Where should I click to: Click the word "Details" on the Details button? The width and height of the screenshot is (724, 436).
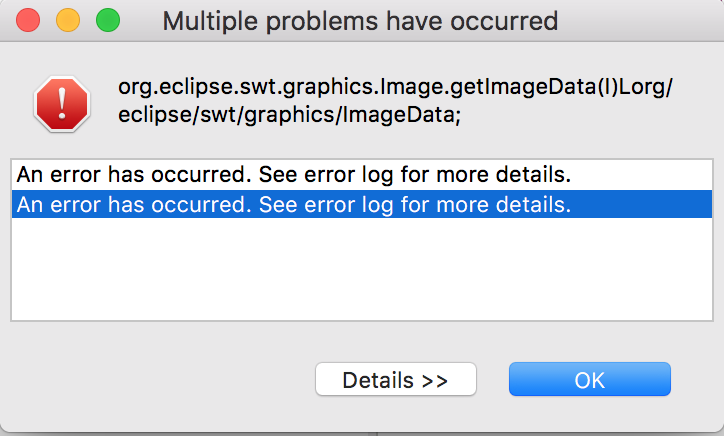(378, 380)
